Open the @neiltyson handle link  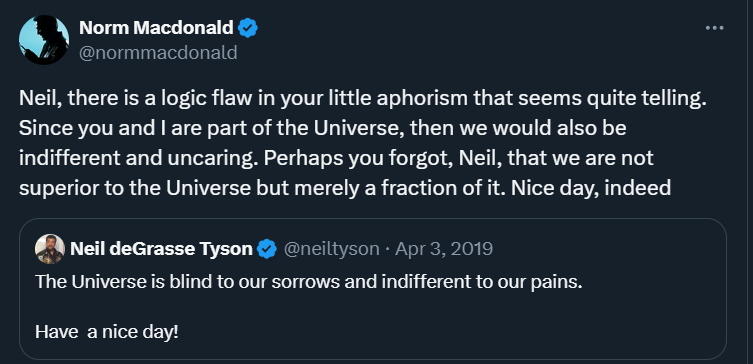pyautogui.click(x=331, y=249)
